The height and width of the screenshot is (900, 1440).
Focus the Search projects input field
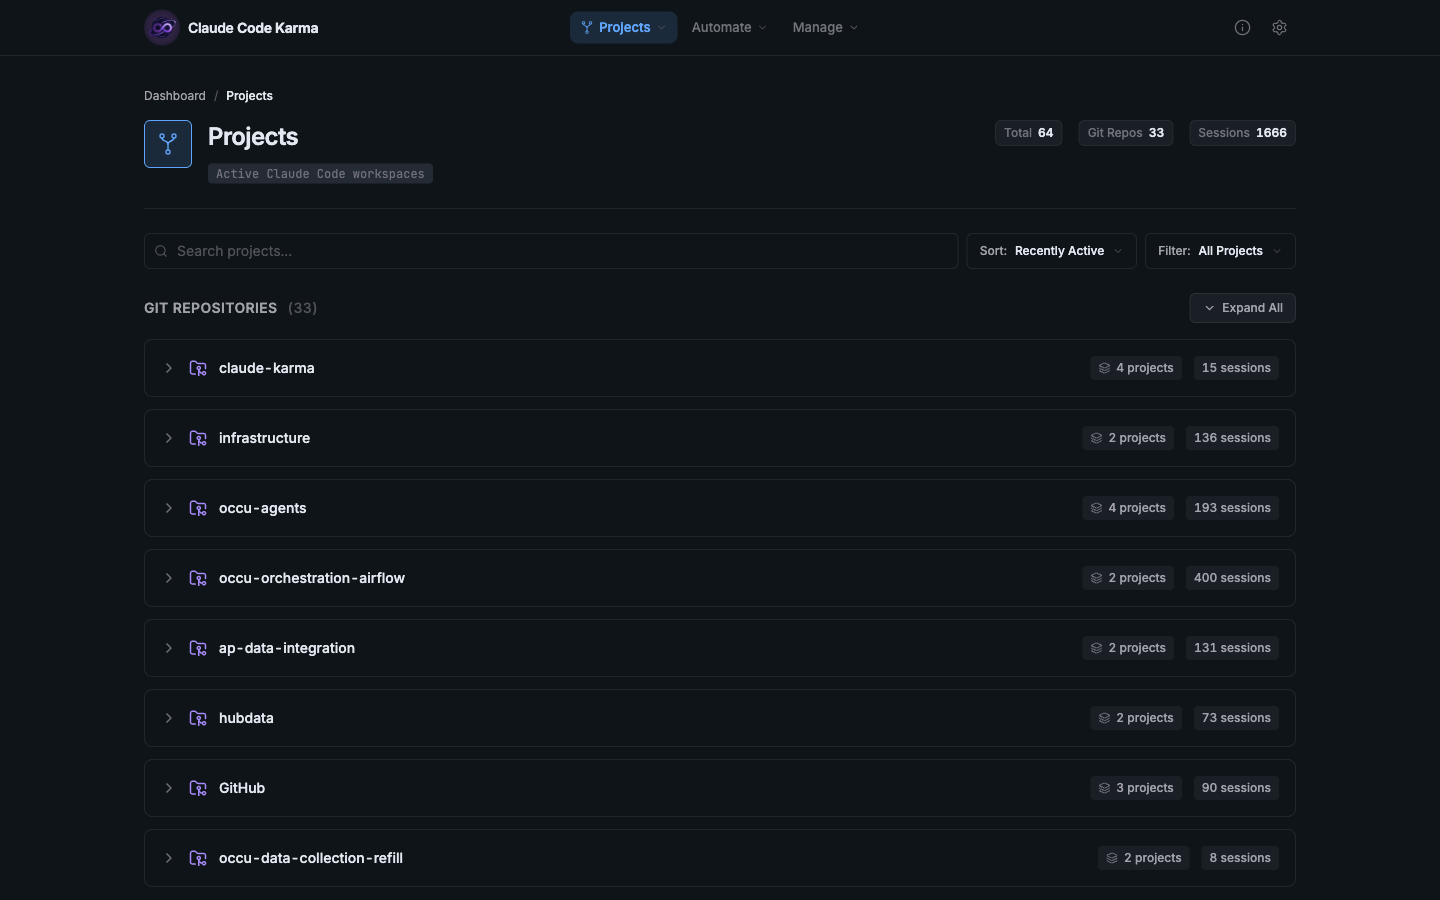point(551,251)
